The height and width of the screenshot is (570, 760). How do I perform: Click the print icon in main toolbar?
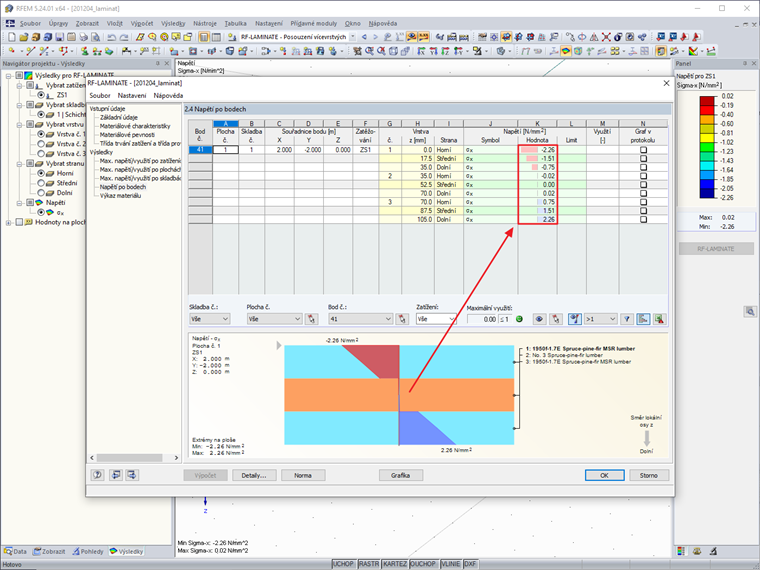pyautogui.click(x=83, y=37)
